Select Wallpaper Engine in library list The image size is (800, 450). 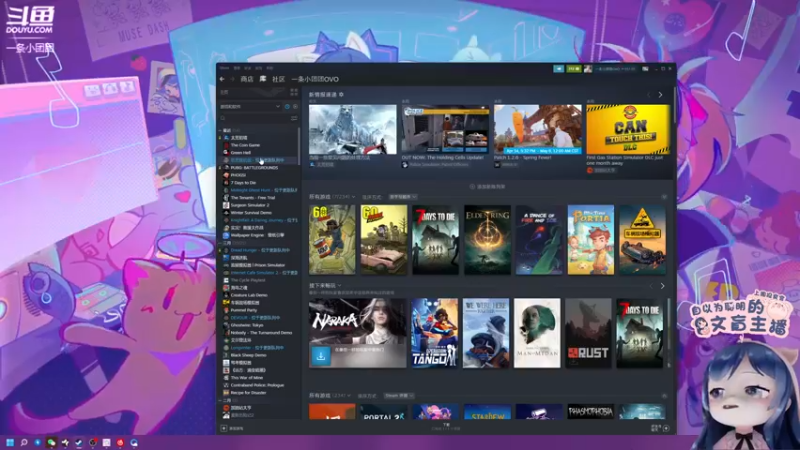point(257,235)
